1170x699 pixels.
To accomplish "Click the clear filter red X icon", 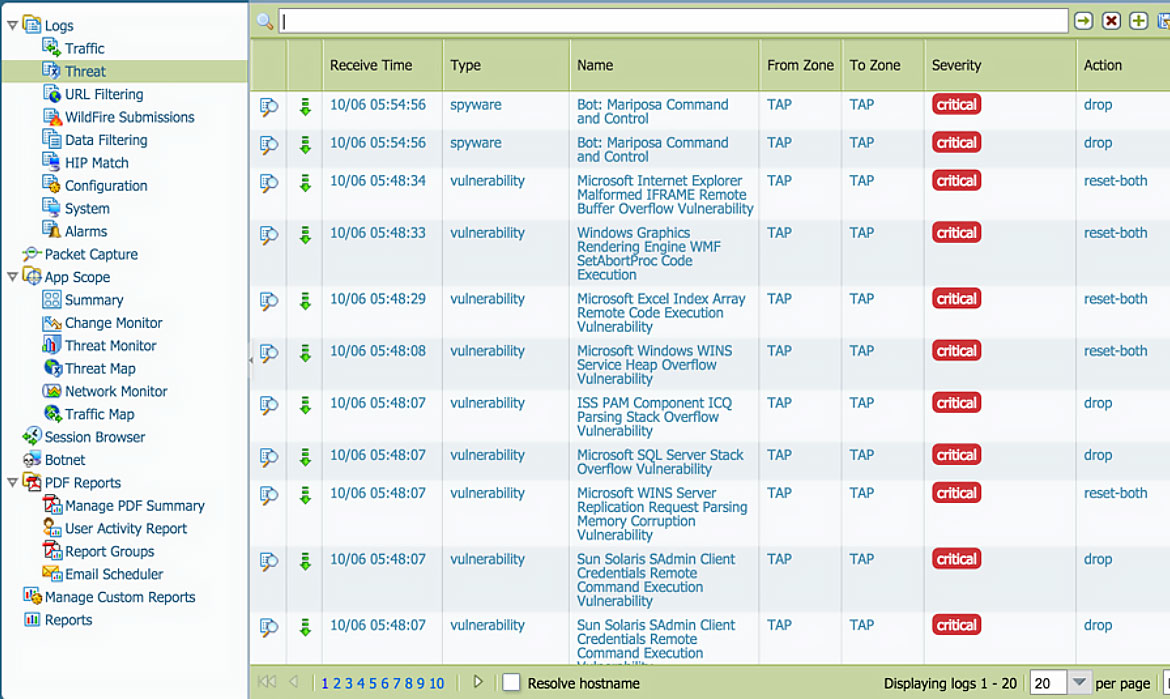I will point(1111,21).
